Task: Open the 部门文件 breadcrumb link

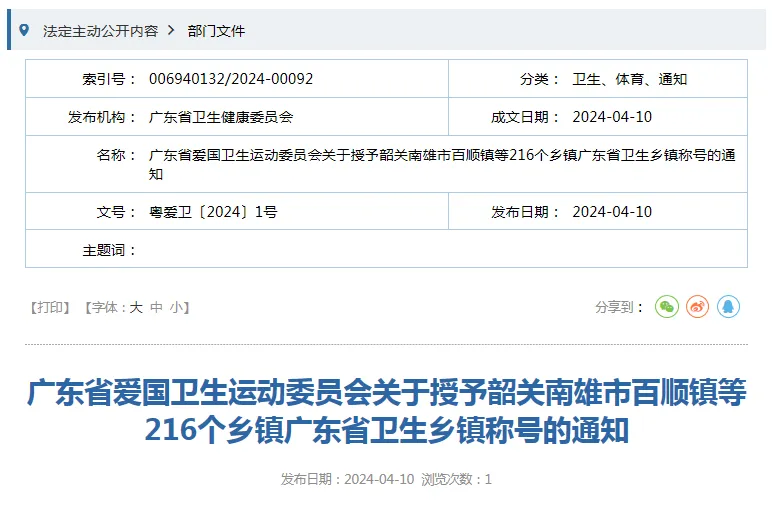Action: point(216,31)
